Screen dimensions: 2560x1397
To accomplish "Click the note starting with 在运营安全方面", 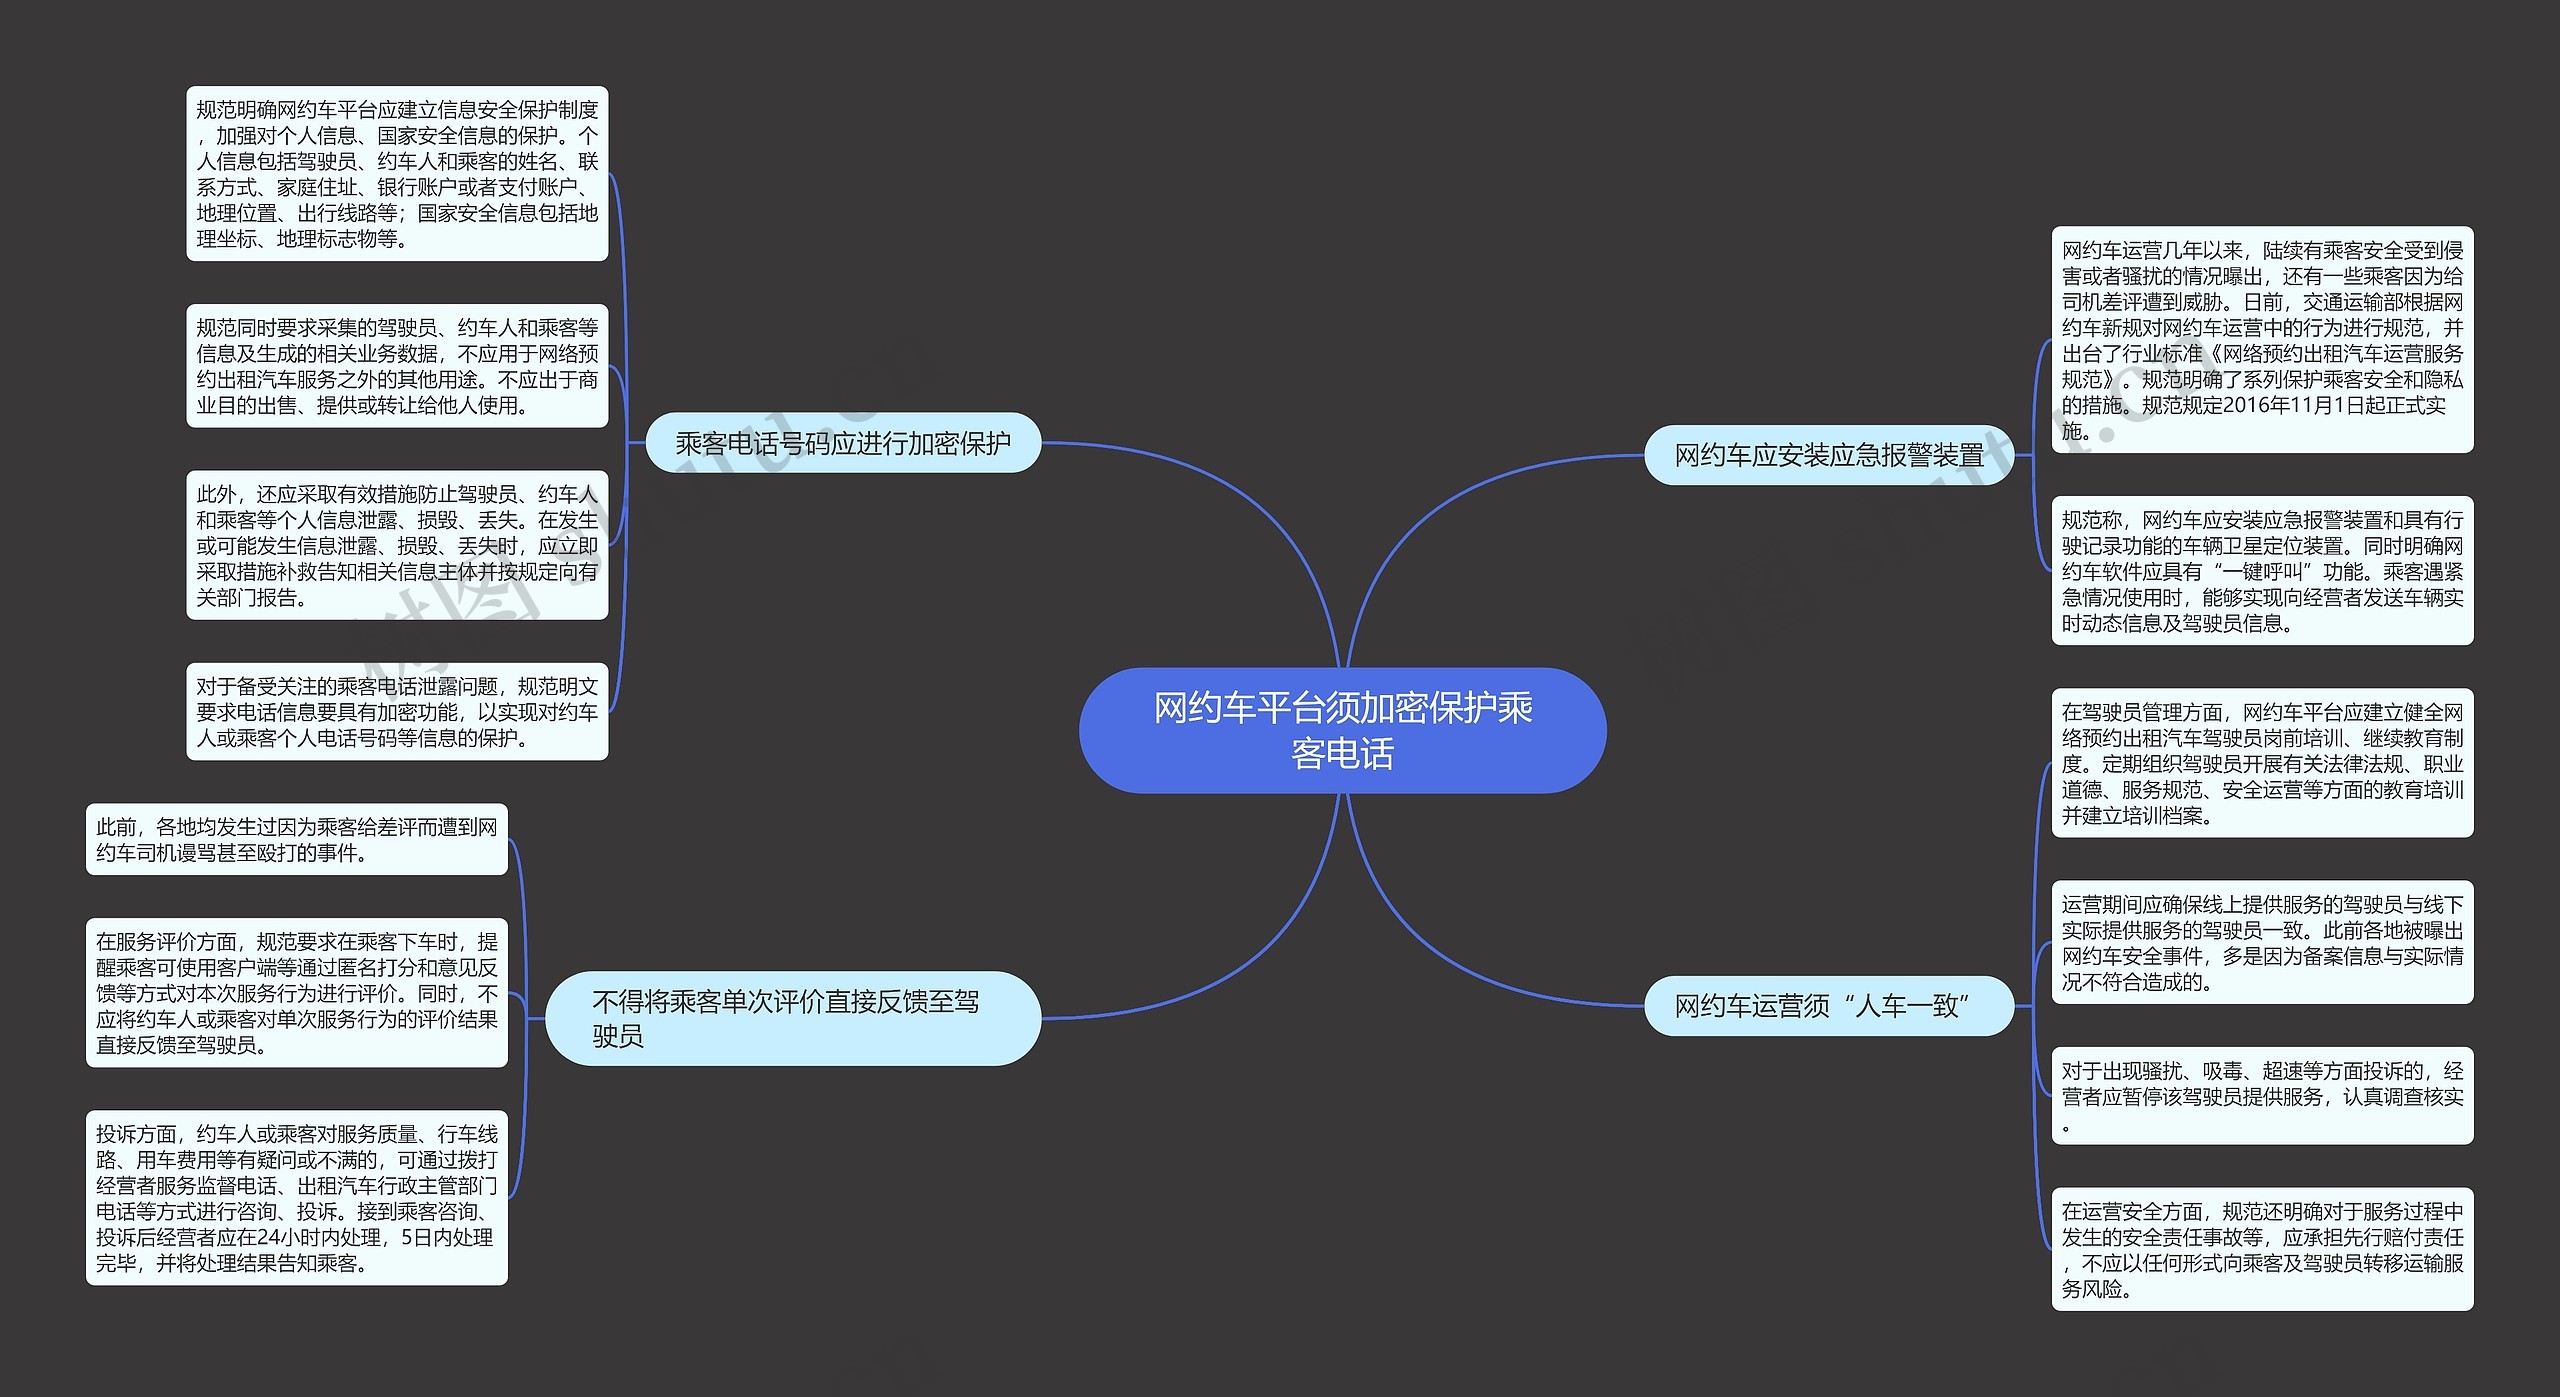I will click(x=2262, y=1249).
